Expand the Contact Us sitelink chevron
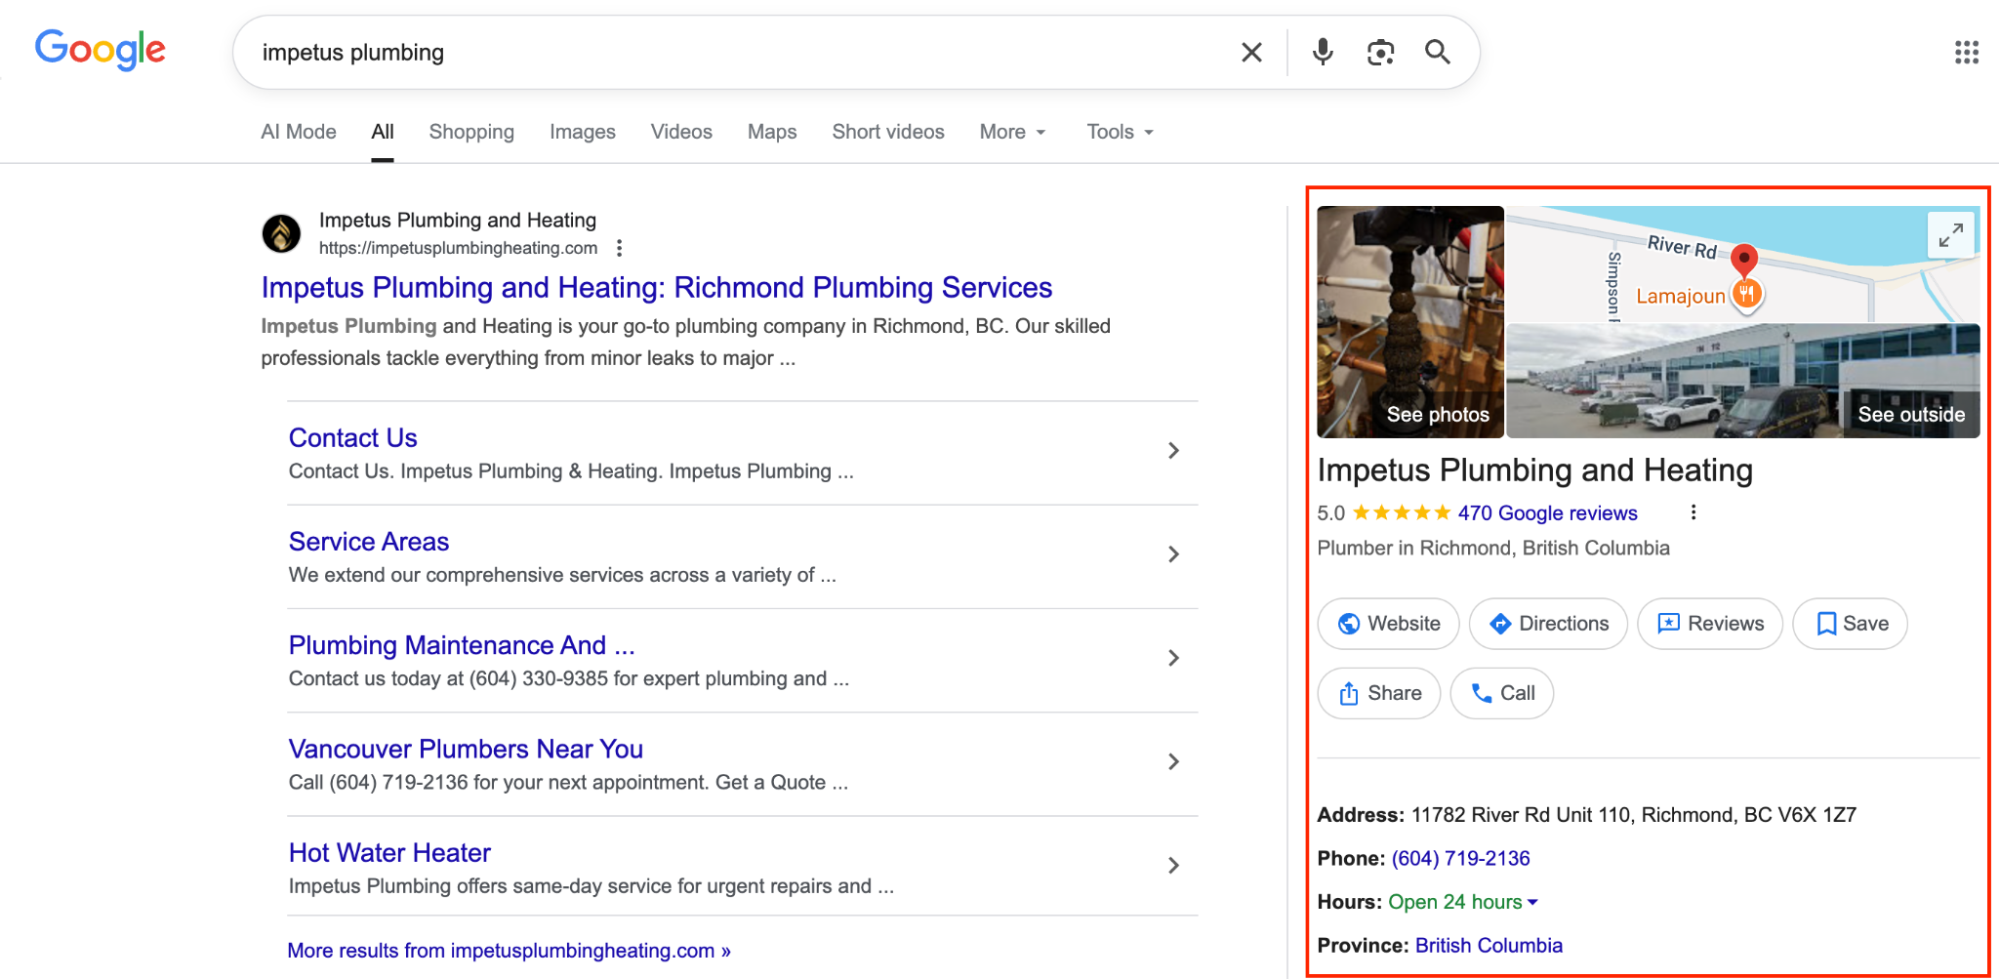1999x980 pixels. [x=1173, y=450]
